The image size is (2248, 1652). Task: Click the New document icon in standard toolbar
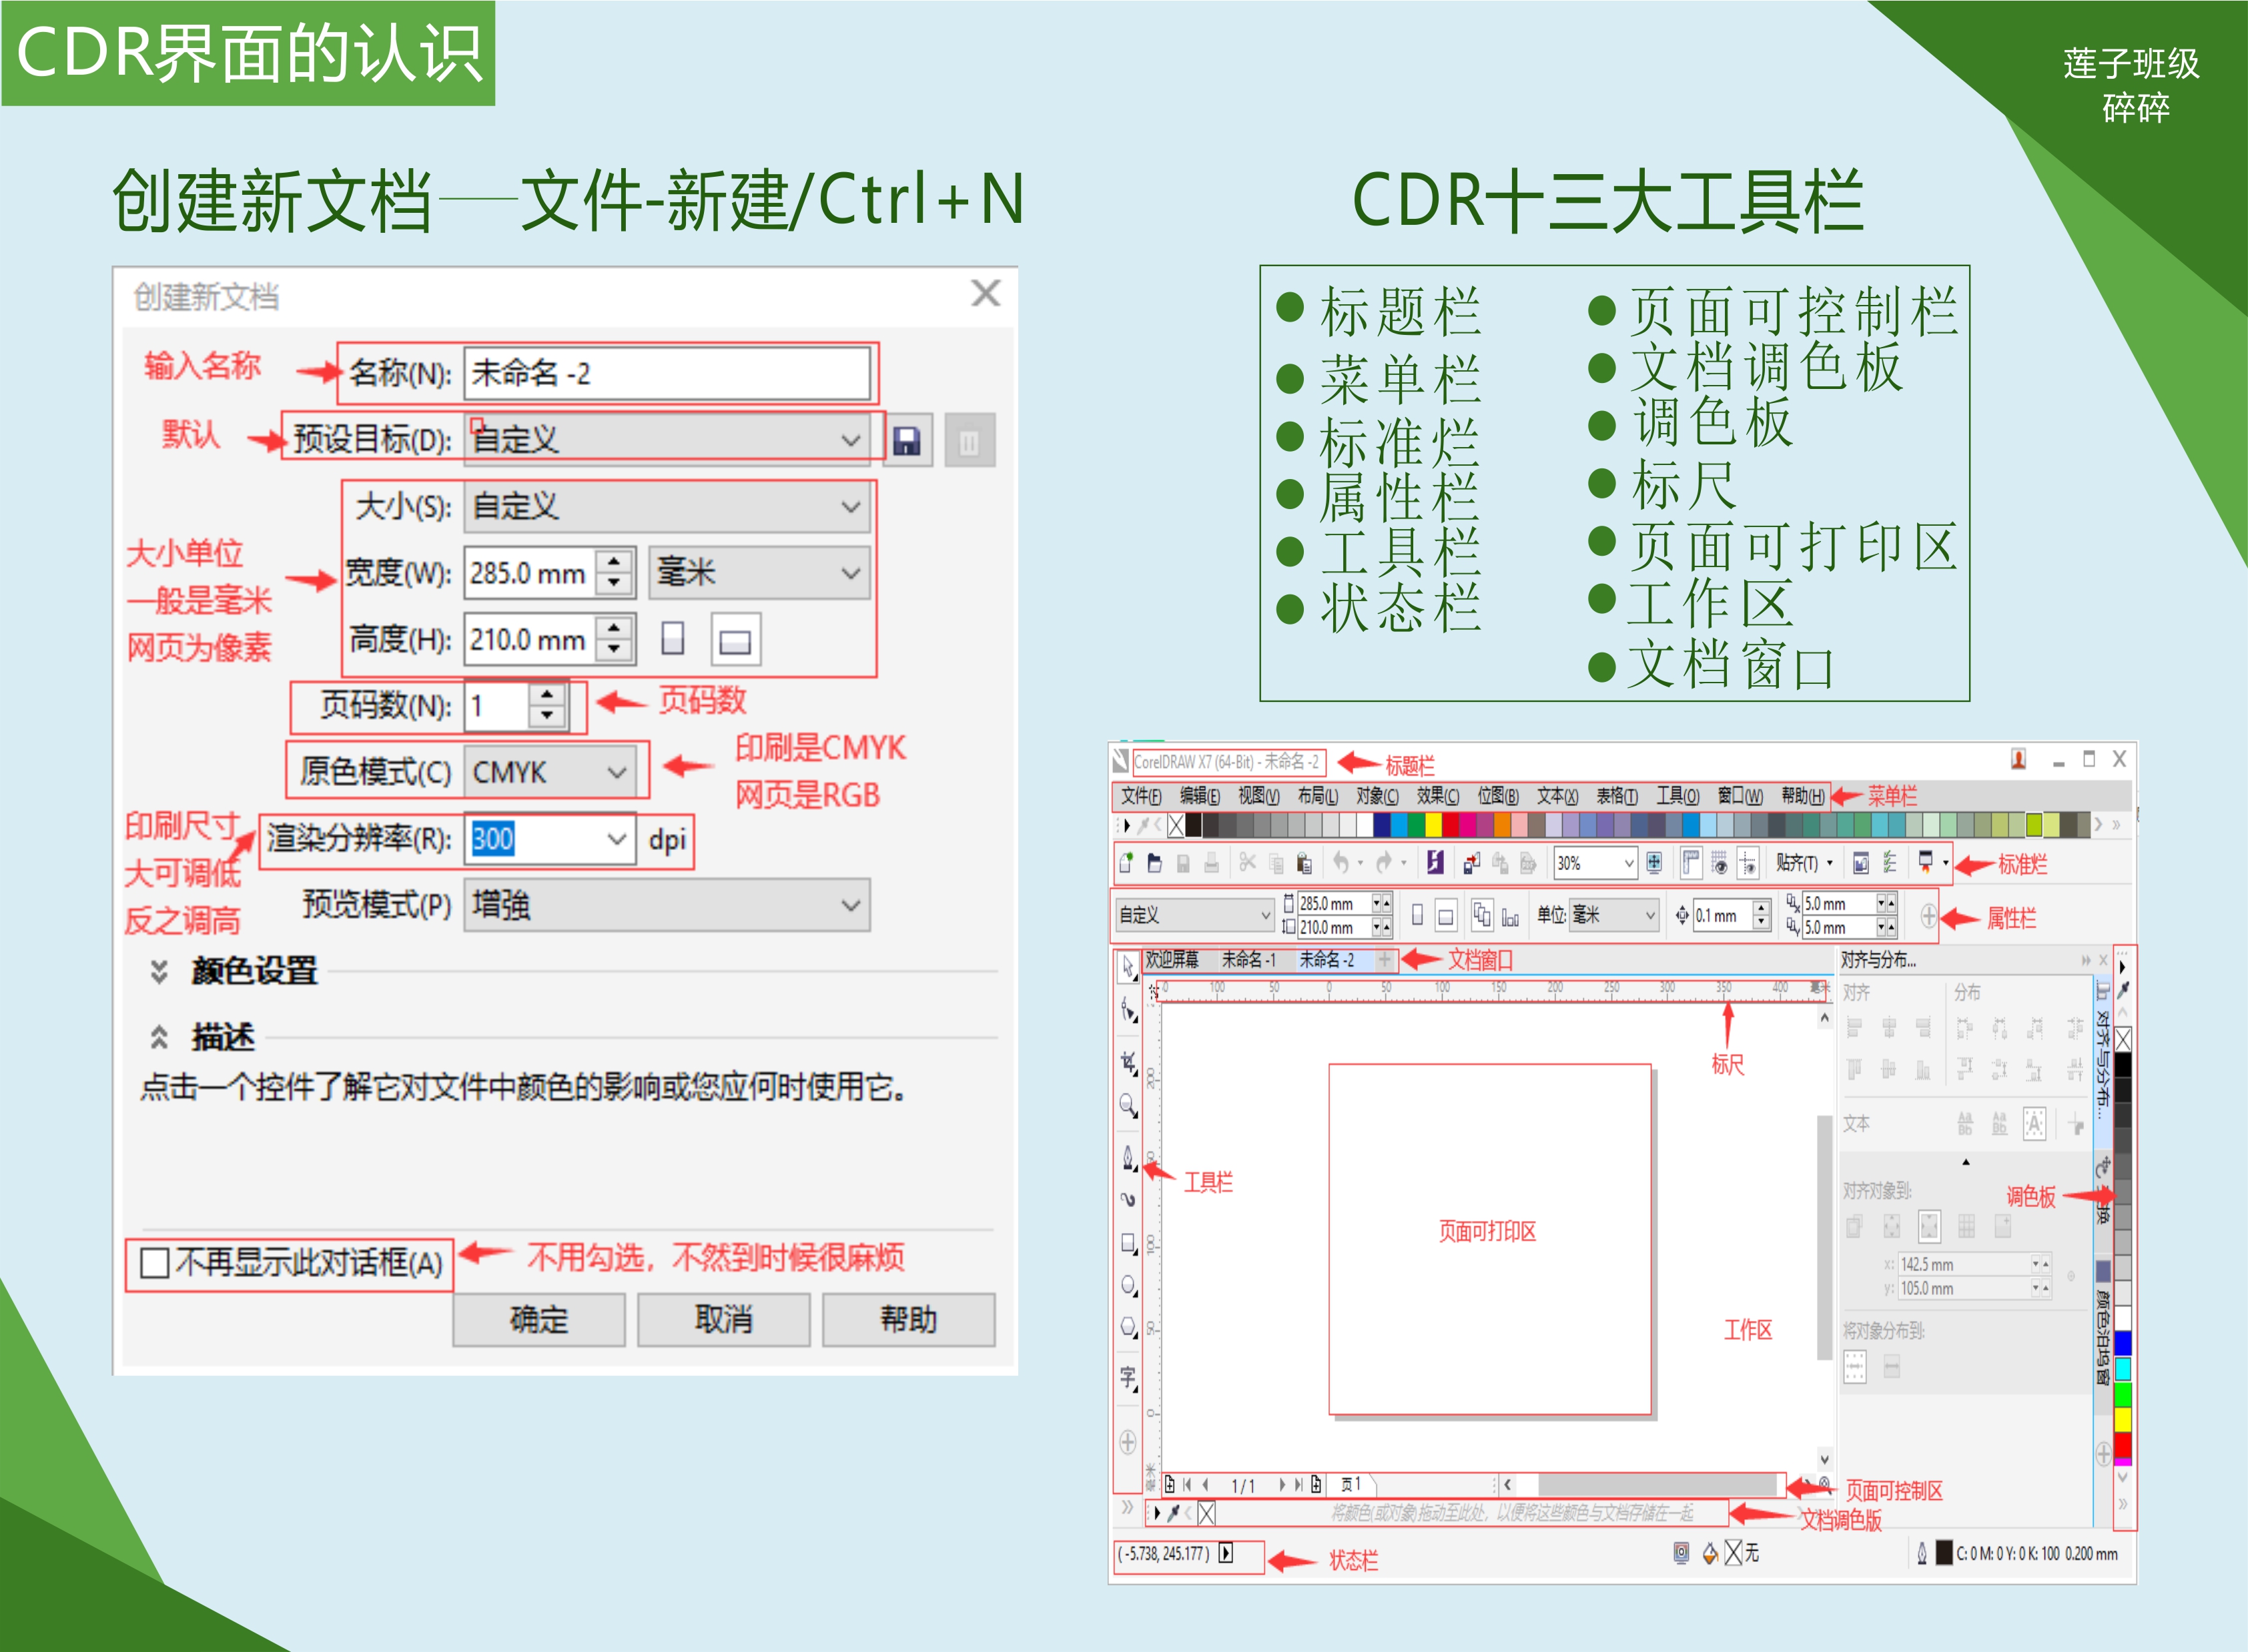(x=1126, y=863)
